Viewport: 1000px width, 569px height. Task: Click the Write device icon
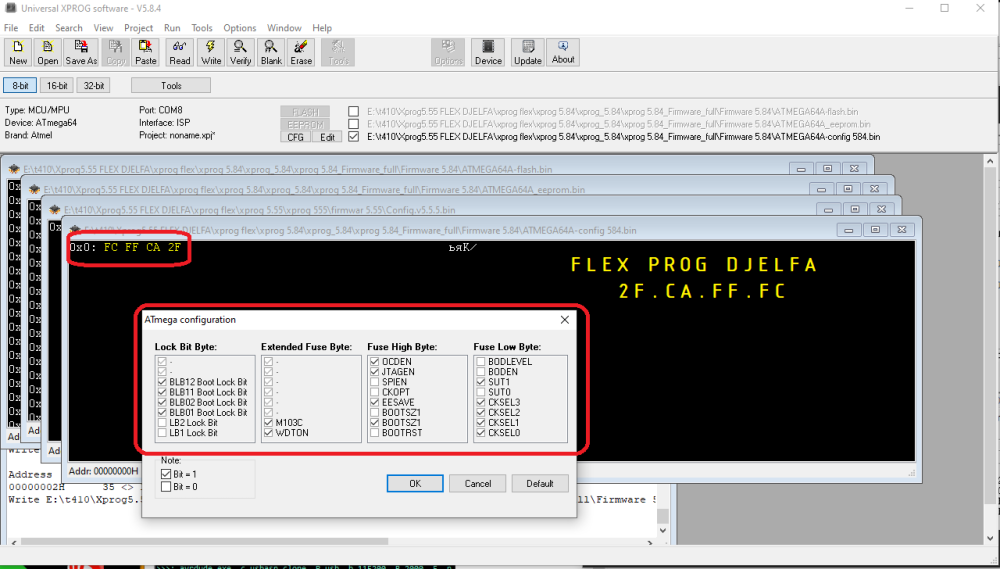pos(210,52)
